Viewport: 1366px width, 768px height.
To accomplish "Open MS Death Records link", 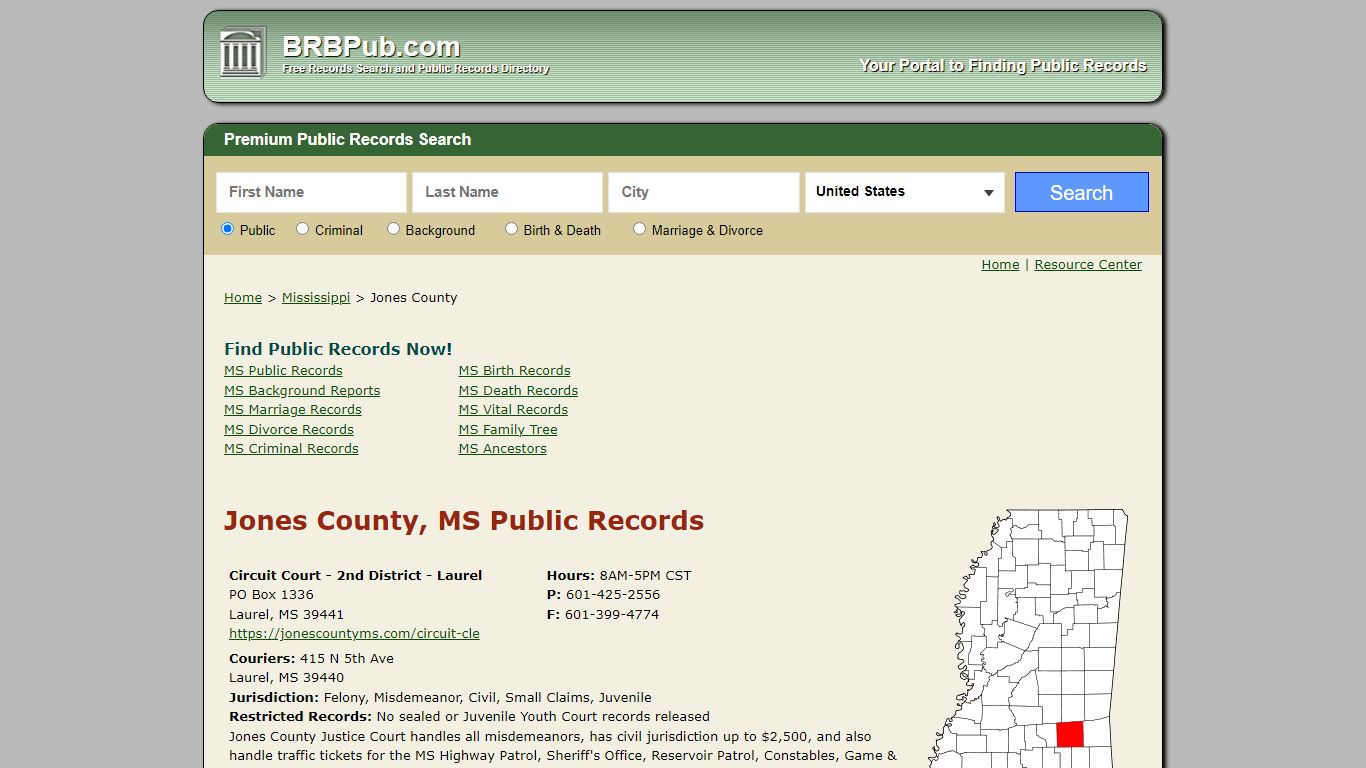I will [518, 391].
